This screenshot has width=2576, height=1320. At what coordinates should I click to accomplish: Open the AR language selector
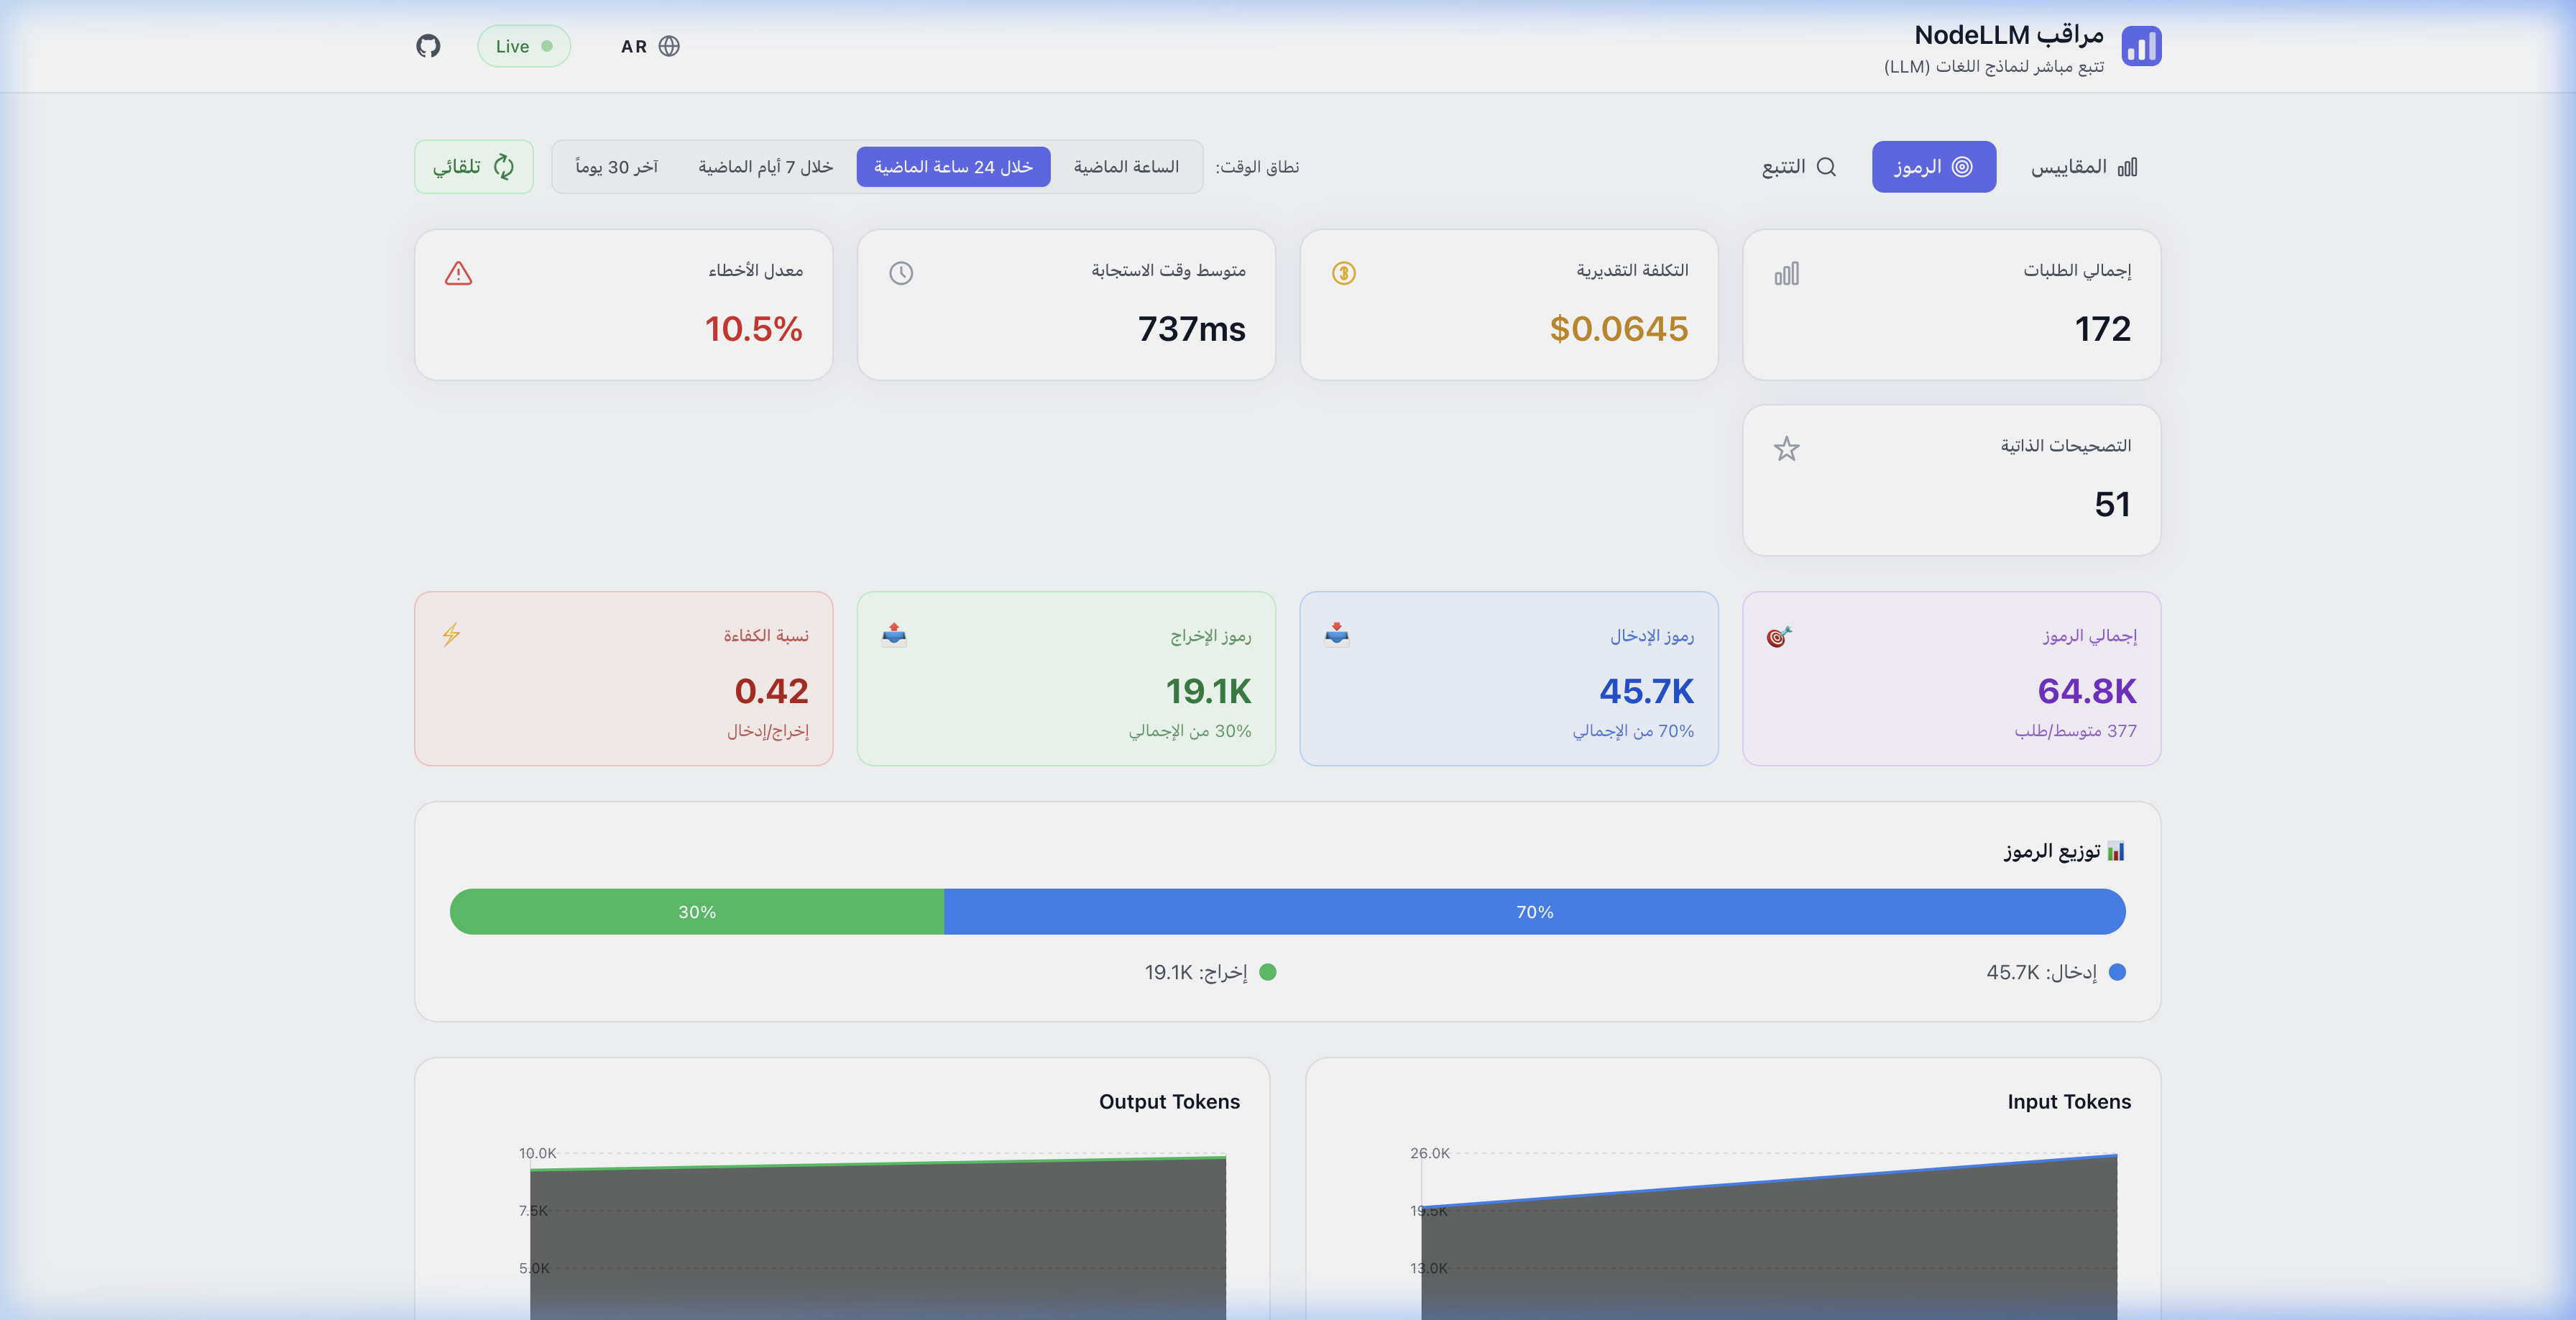[x=650, y=46]
